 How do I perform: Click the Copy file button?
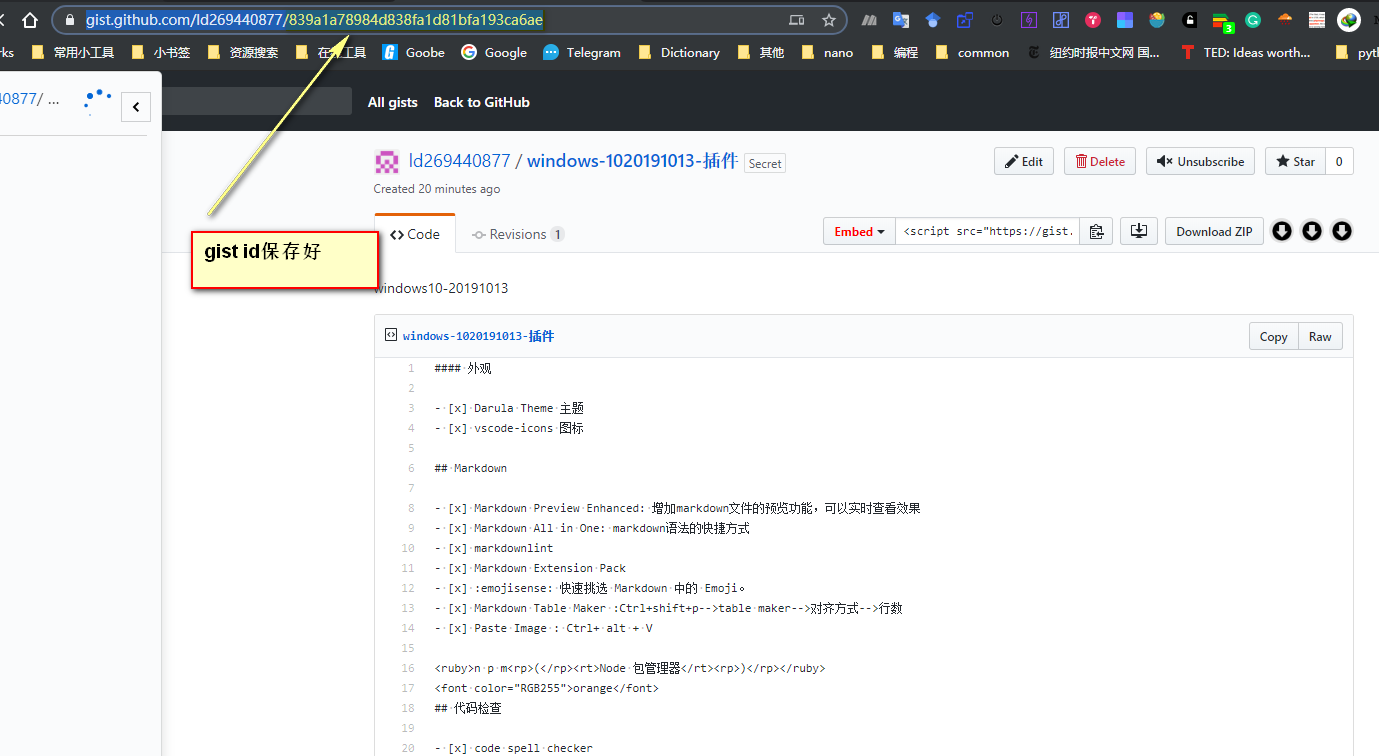(1273, 336)
